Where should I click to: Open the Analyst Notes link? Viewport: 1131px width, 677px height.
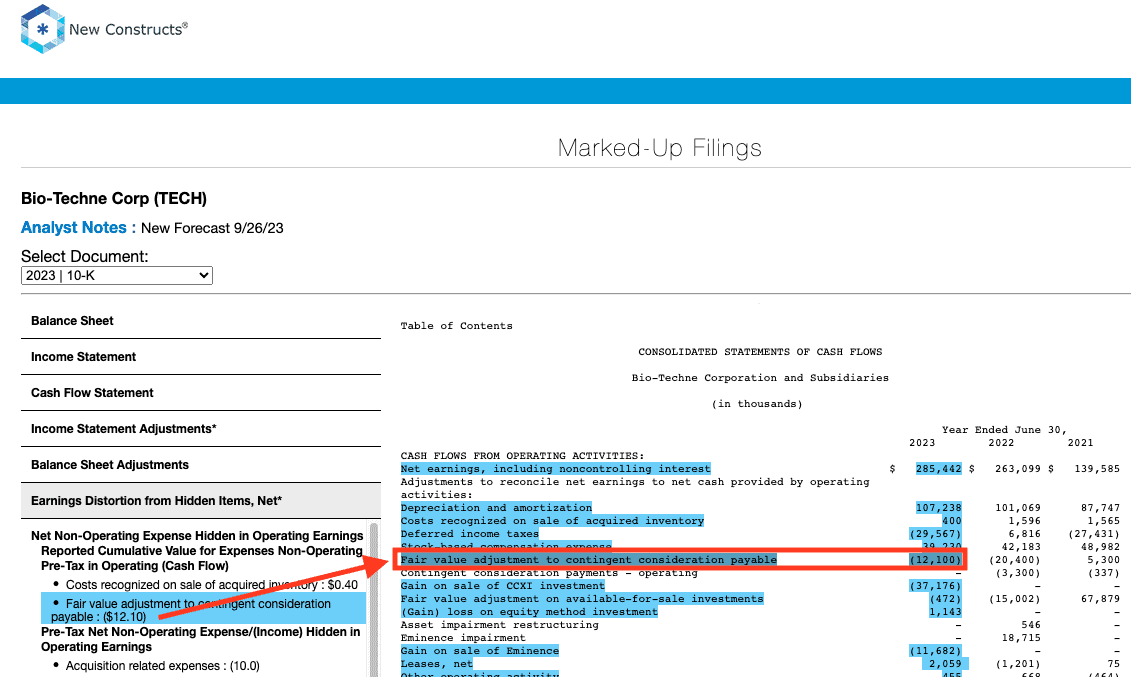tap(79, 228)
